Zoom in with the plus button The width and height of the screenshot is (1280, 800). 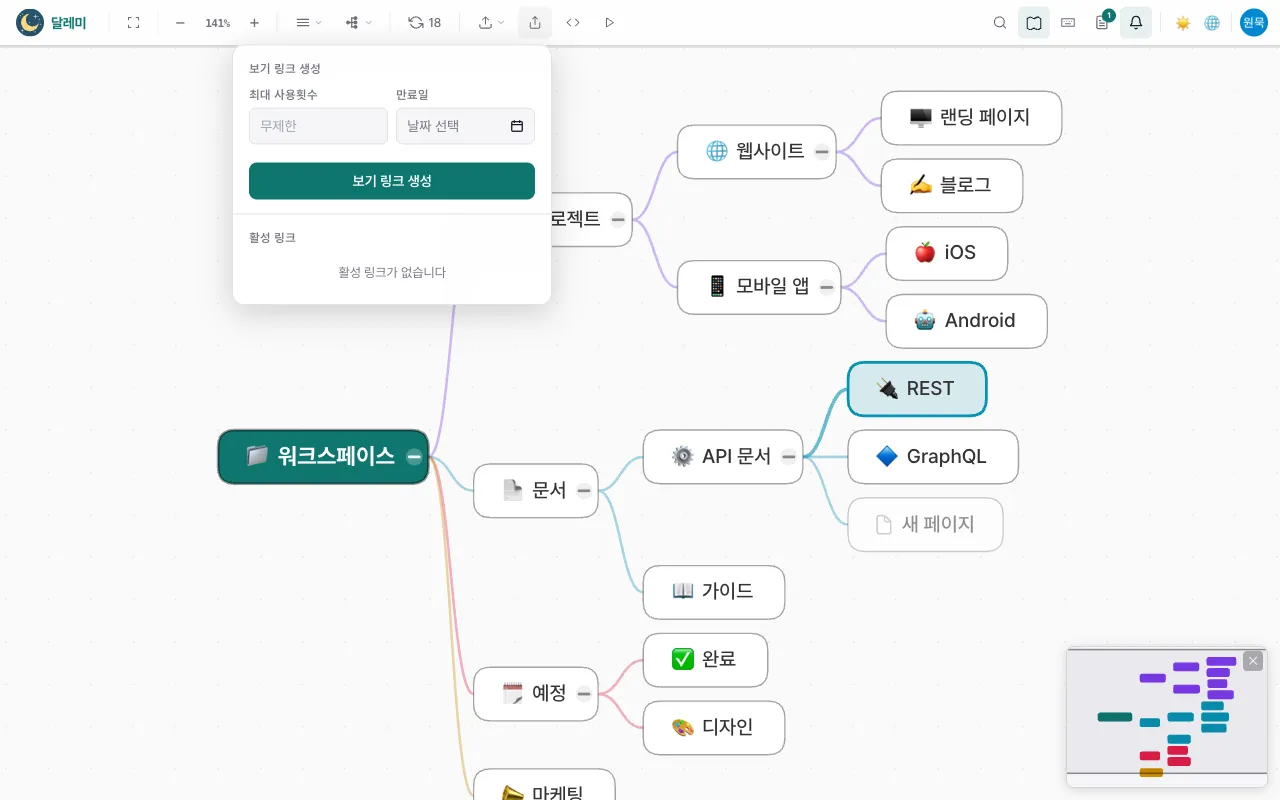pyautogui.click(x=254, y=22)
